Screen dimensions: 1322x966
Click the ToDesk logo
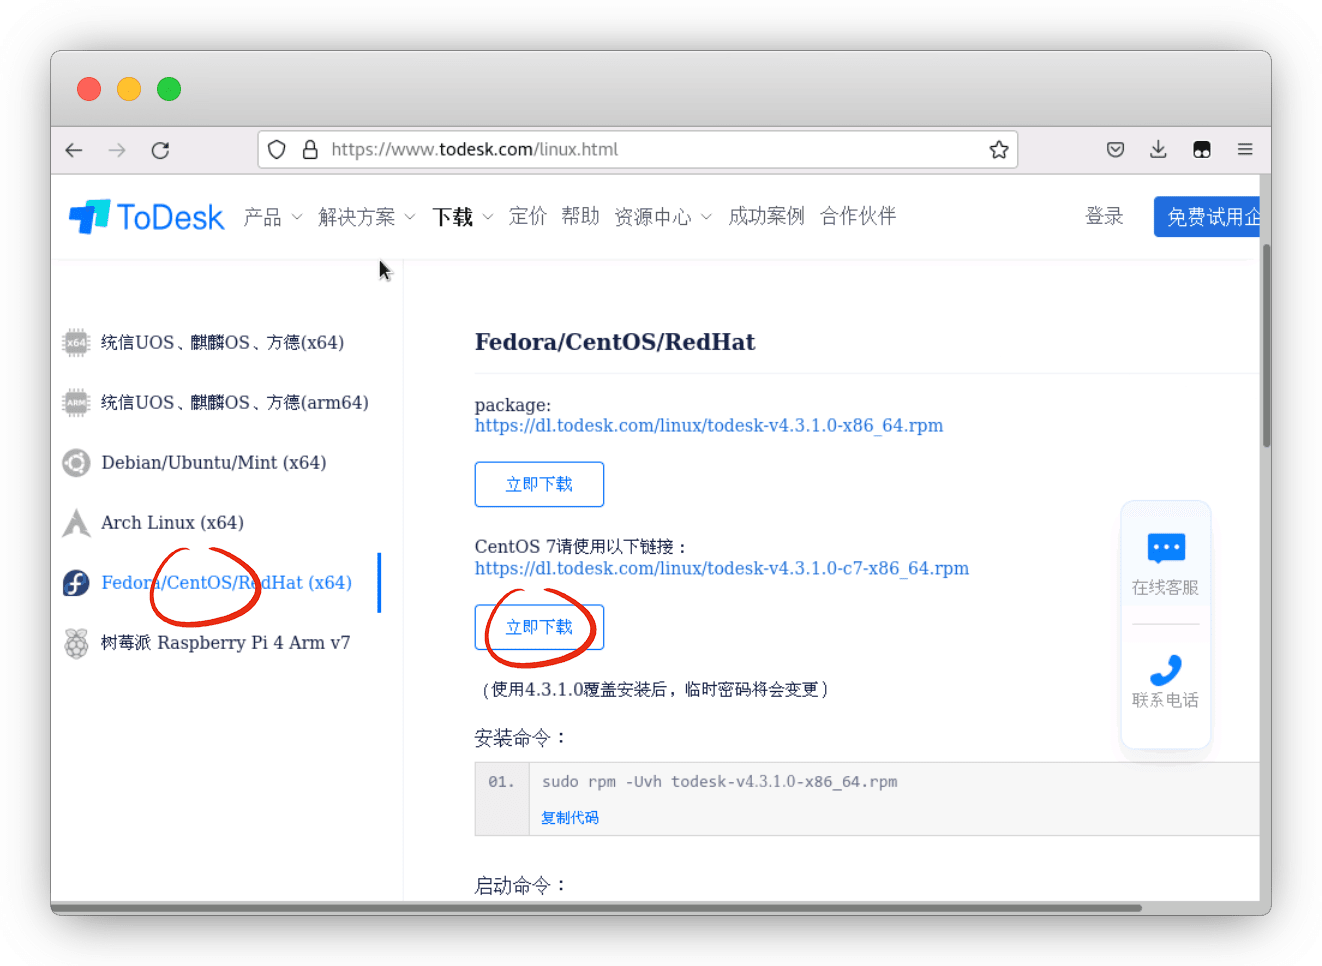point(147,217)
